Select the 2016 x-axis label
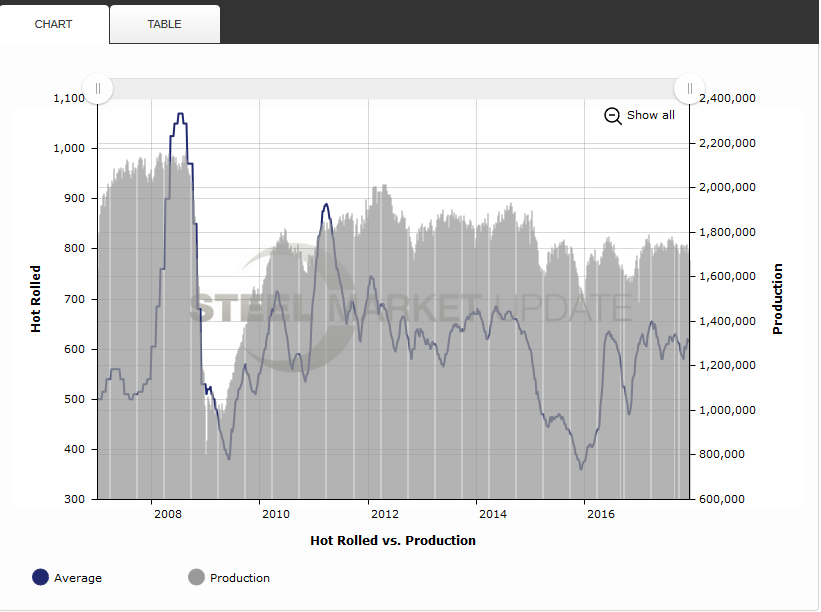This screenshot has height=612, width=821. pyautogui.click(x=600, y=515)
